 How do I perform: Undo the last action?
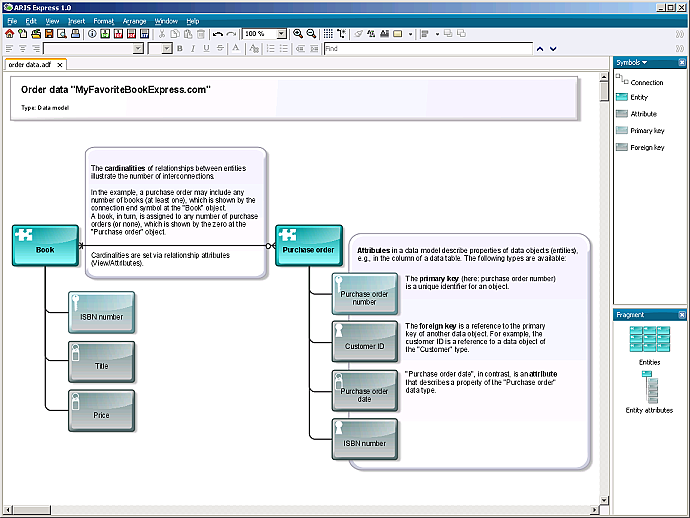(218, 34)
